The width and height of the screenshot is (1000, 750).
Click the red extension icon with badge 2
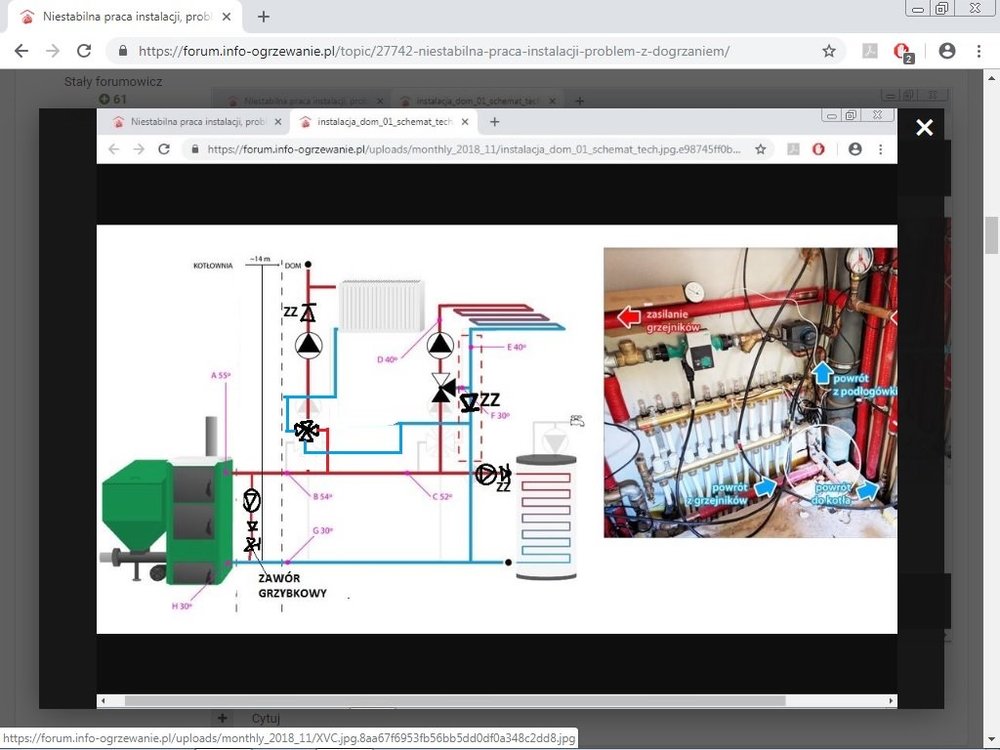[902, 52]
